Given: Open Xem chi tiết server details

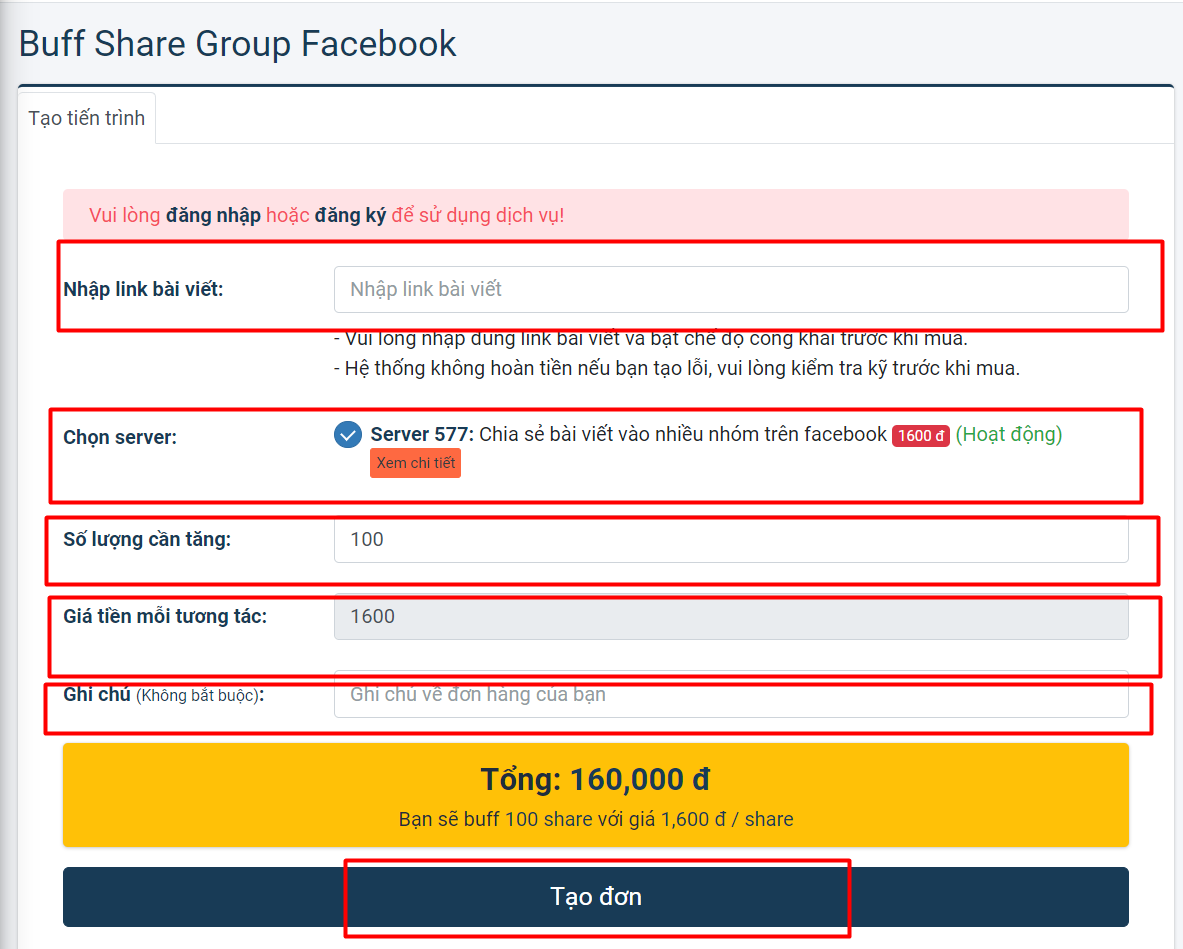Looking at the screenshot, I should (415, 463).
